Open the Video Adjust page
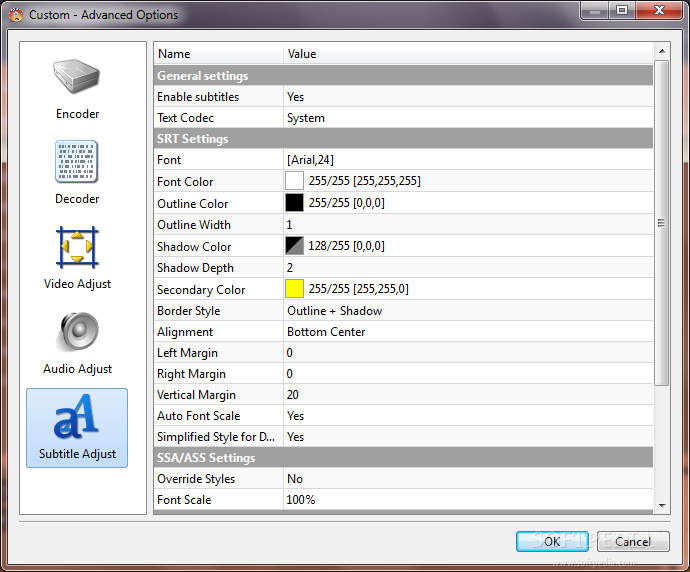 pos(77,258)
